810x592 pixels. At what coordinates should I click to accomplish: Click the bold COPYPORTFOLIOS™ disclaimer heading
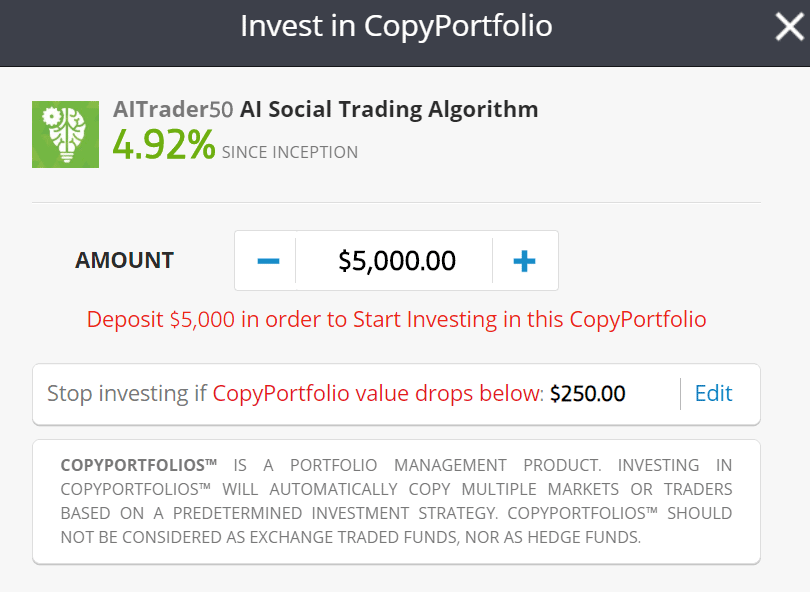click(x=138, y=465)
